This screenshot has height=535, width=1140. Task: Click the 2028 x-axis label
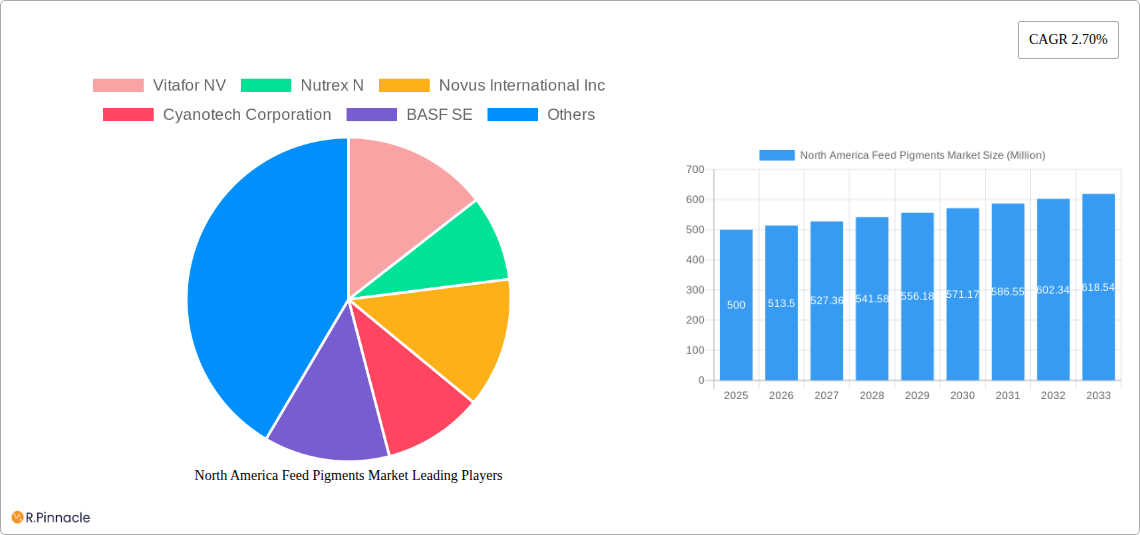[x=872, y=395]
